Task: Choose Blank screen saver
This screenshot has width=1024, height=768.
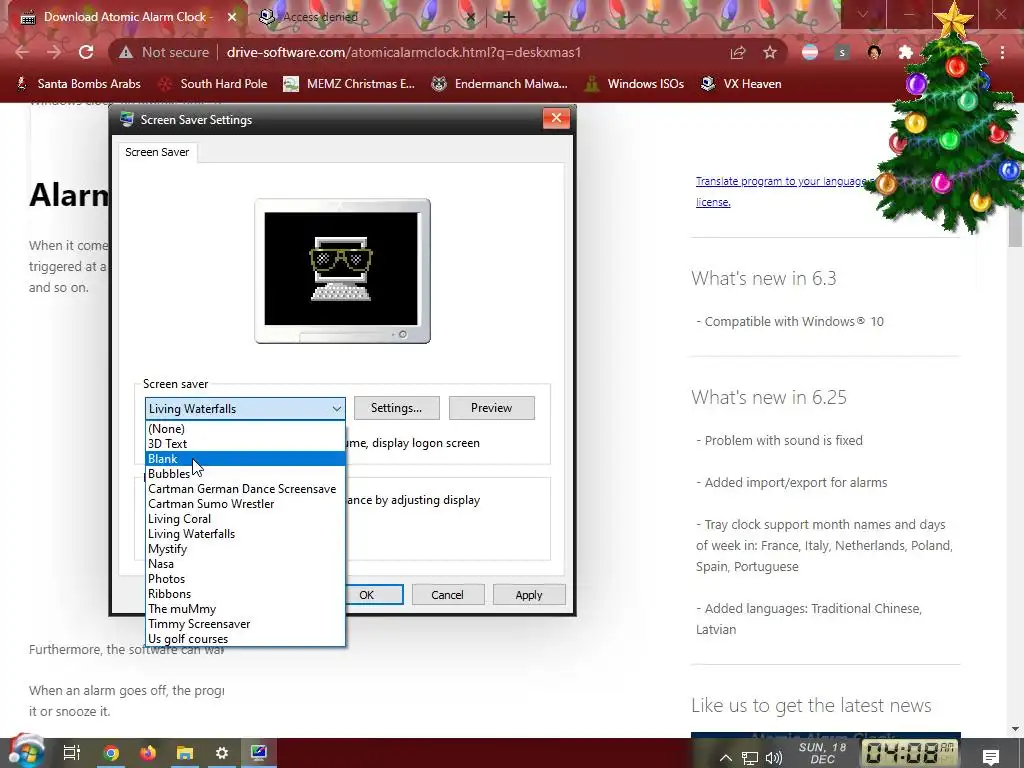Action: click(x=245, y=458)
